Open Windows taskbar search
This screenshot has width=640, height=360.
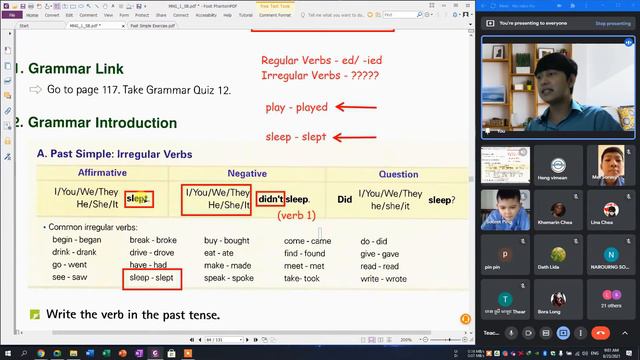[x=24, y=353]
